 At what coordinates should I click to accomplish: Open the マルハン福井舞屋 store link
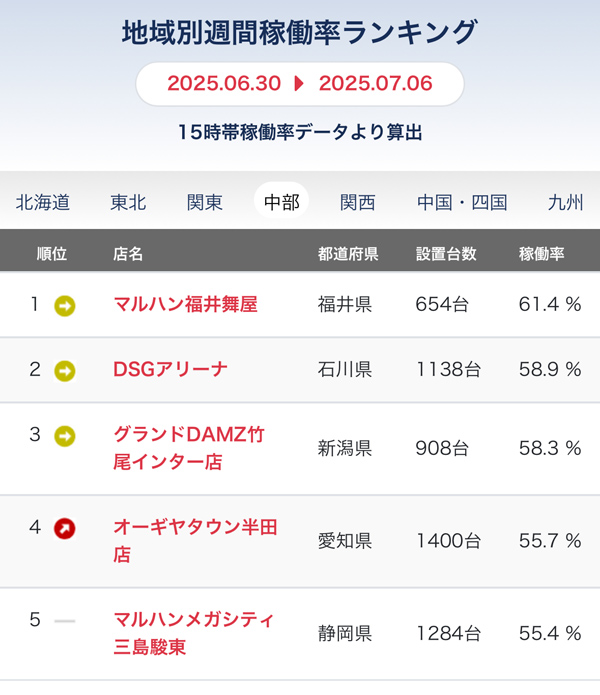[186, 305]
